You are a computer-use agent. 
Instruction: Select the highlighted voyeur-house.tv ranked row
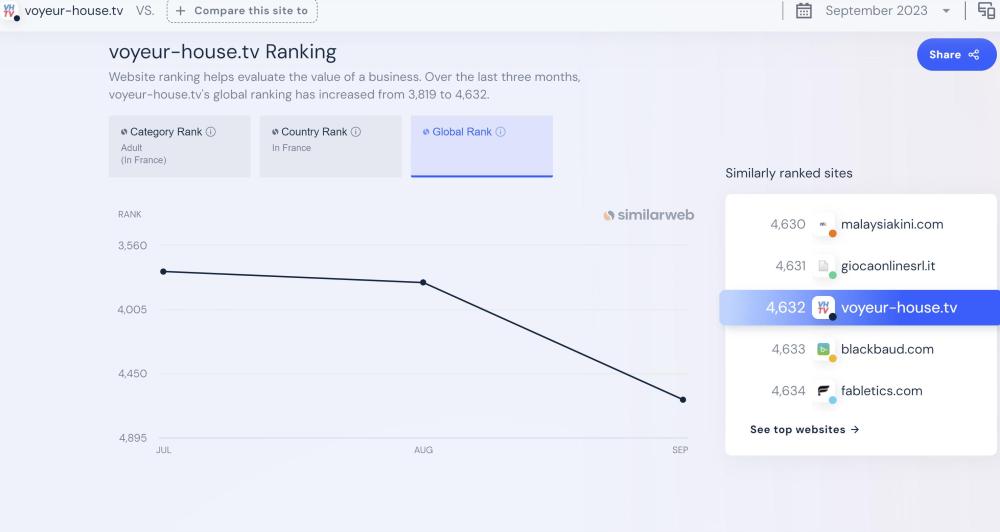pos(859,308)
